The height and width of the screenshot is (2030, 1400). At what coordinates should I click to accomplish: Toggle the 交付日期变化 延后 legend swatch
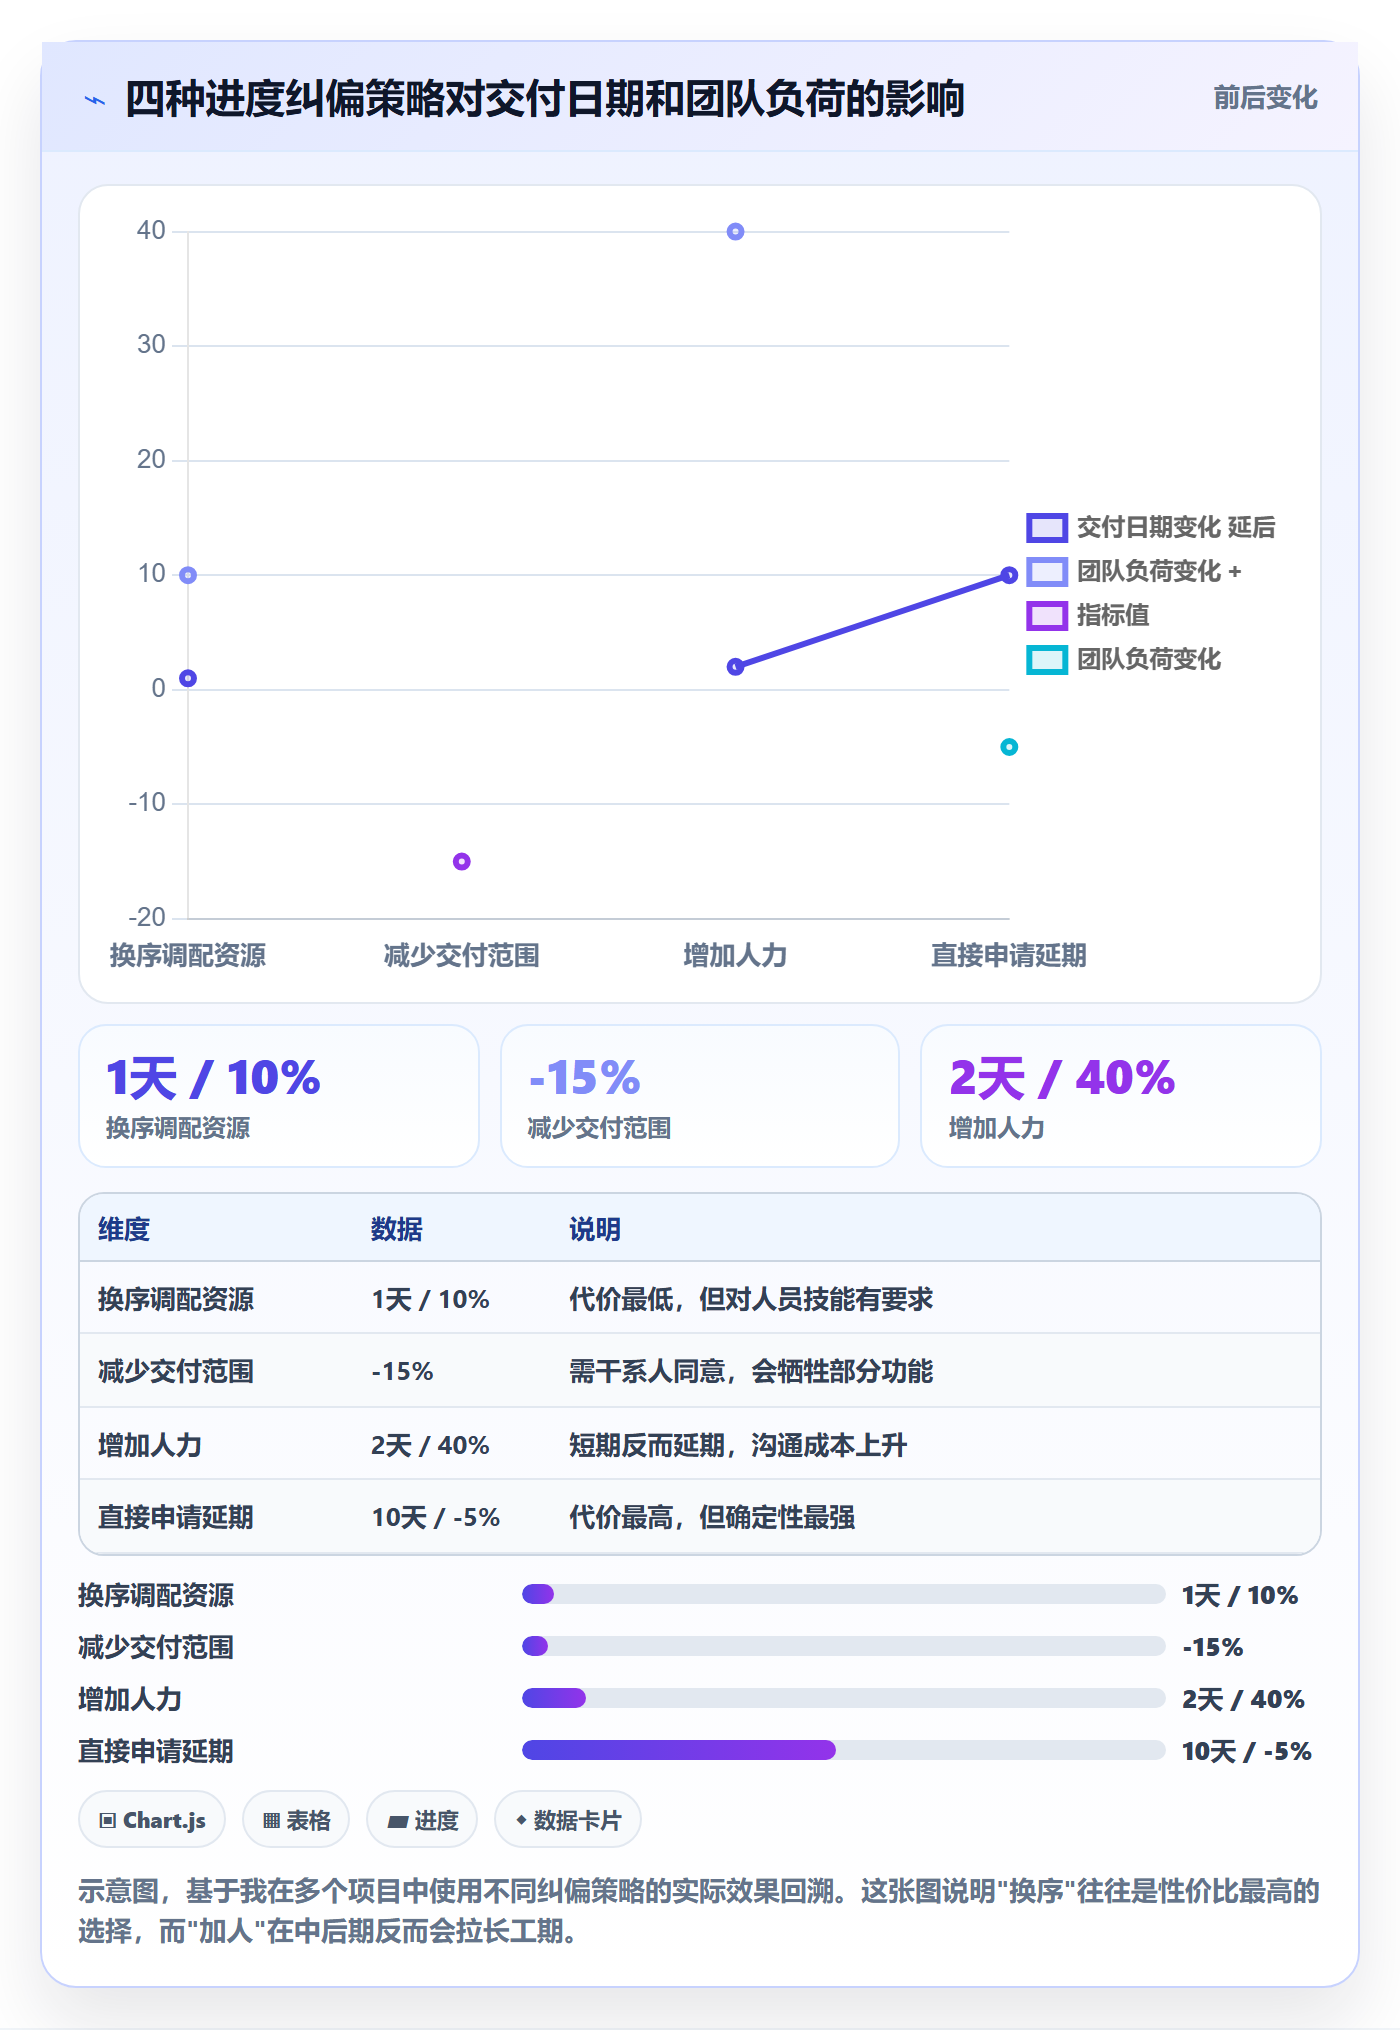(1046, 527)
